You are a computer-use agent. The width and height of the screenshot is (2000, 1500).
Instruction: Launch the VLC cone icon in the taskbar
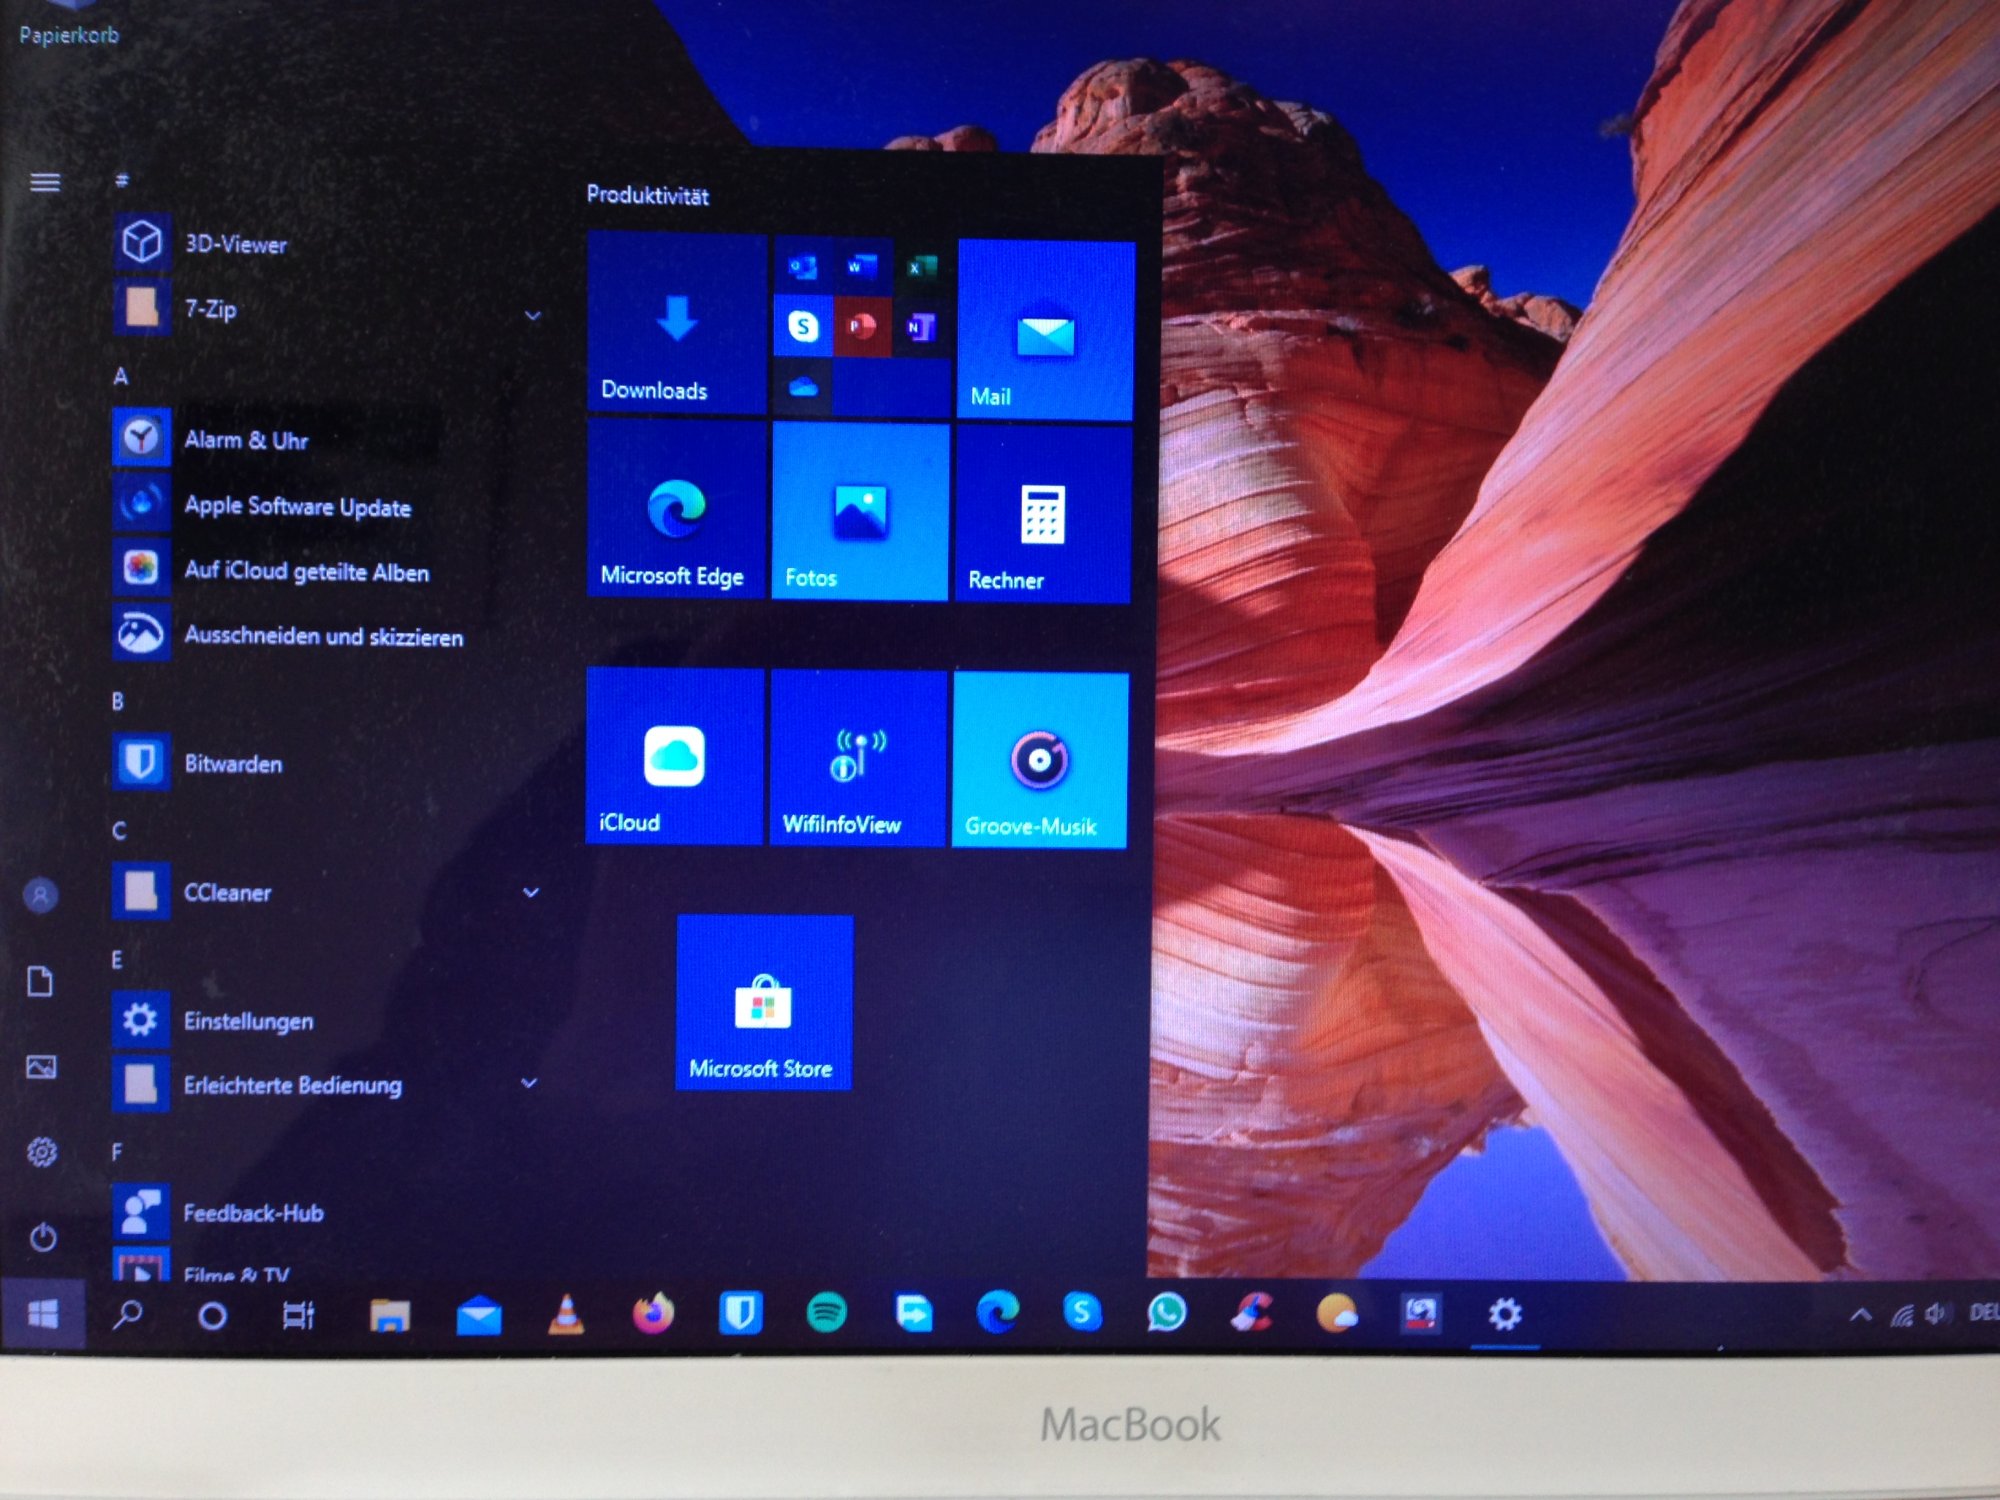566,1313
